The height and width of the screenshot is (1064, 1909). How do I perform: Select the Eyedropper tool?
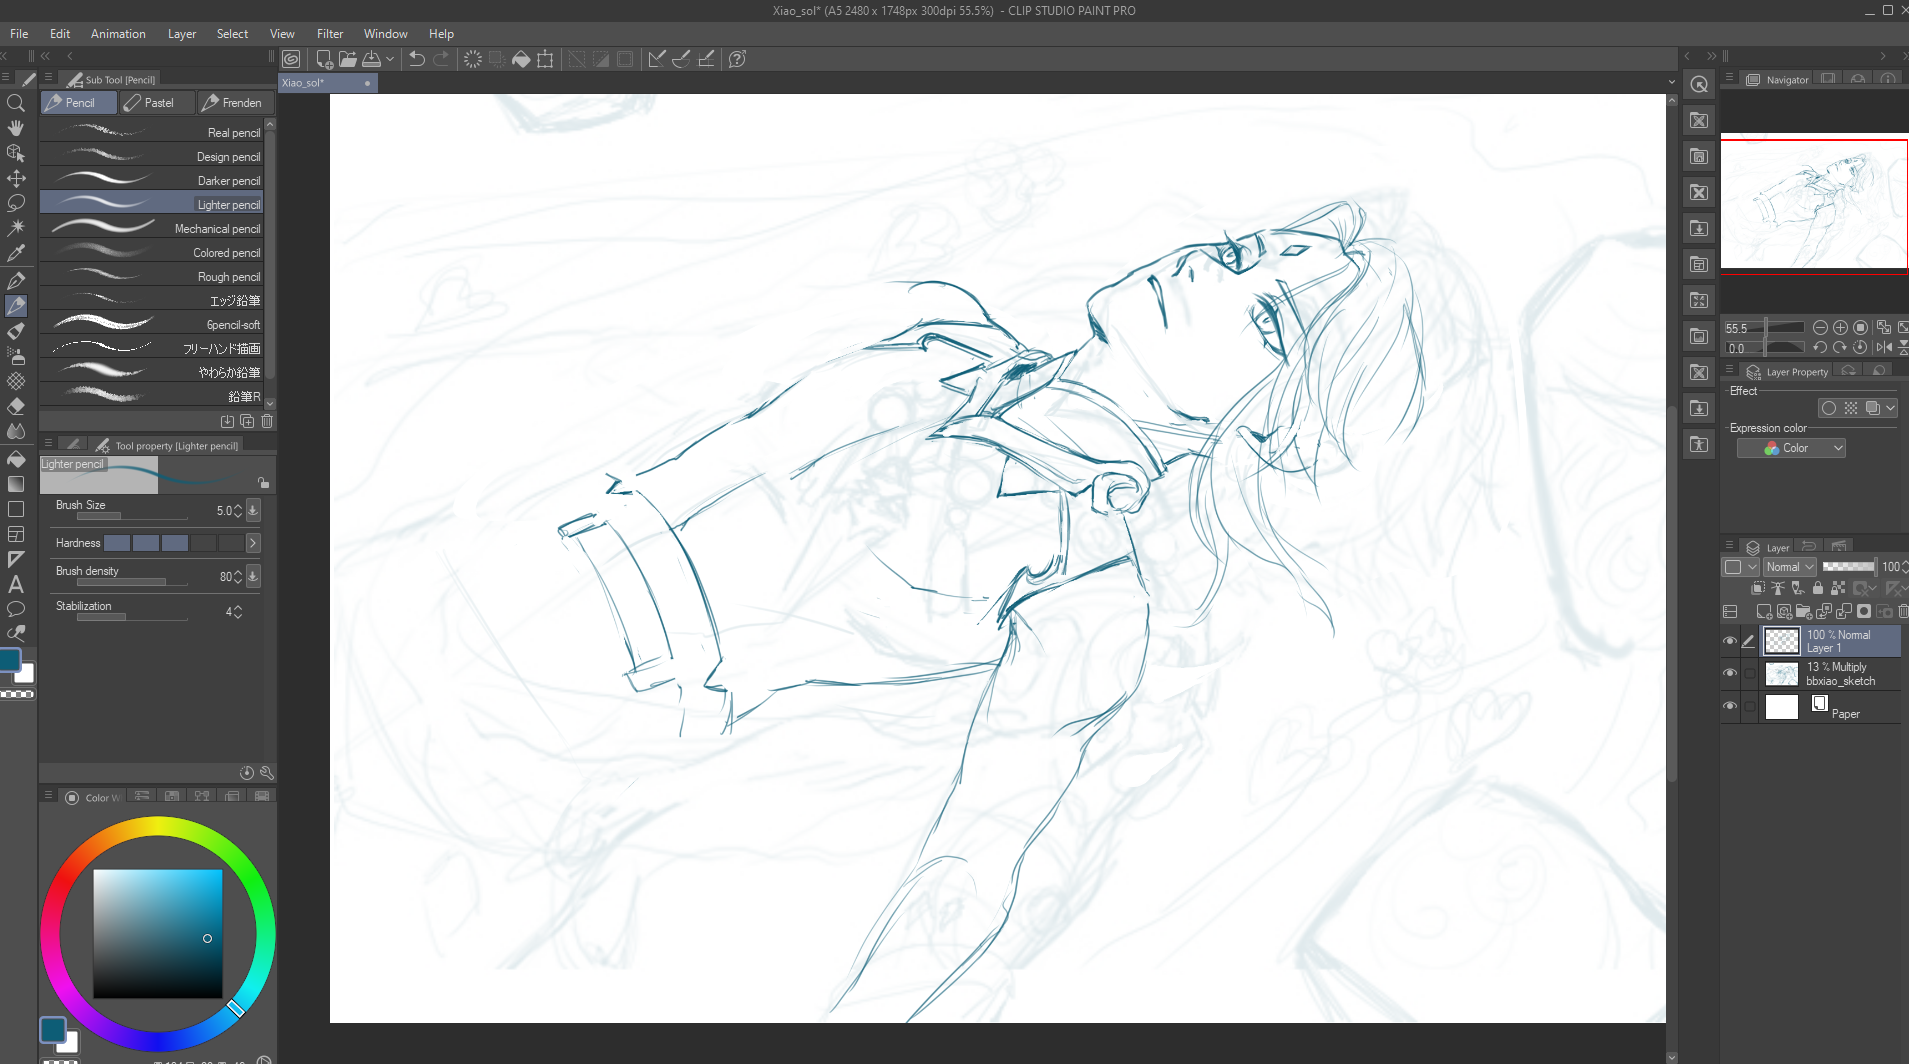click(16, 254)
